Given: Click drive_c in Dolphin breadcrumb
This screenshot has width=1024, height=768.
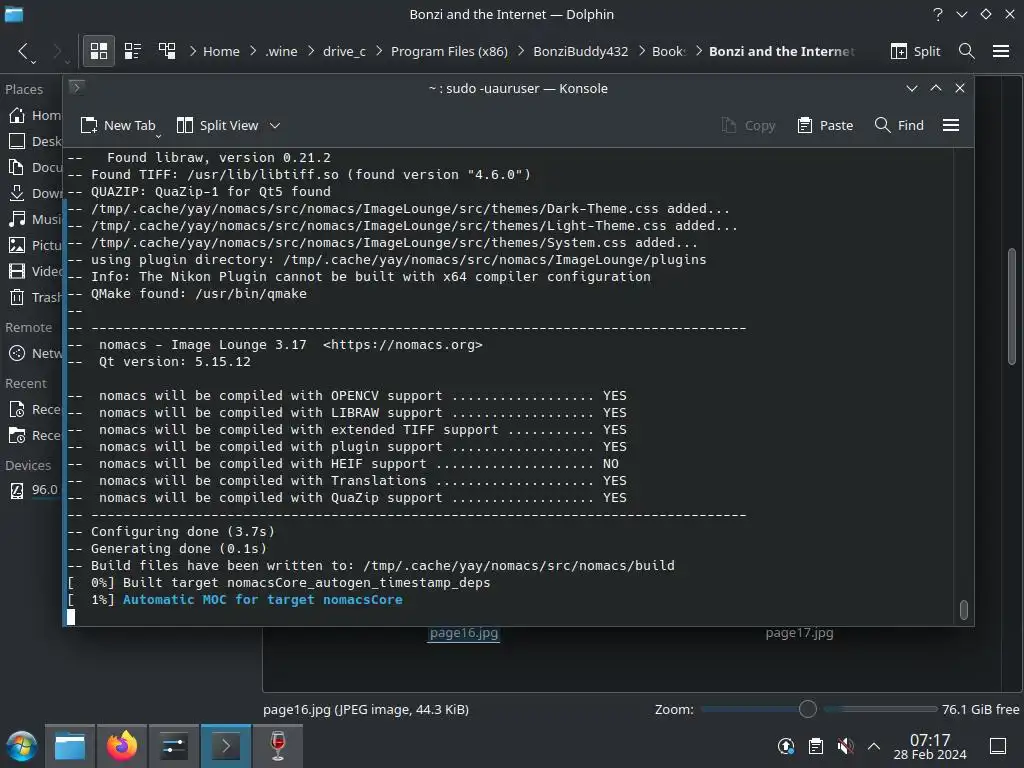Looking at the screenshot, I should click(x=344, y=51).
